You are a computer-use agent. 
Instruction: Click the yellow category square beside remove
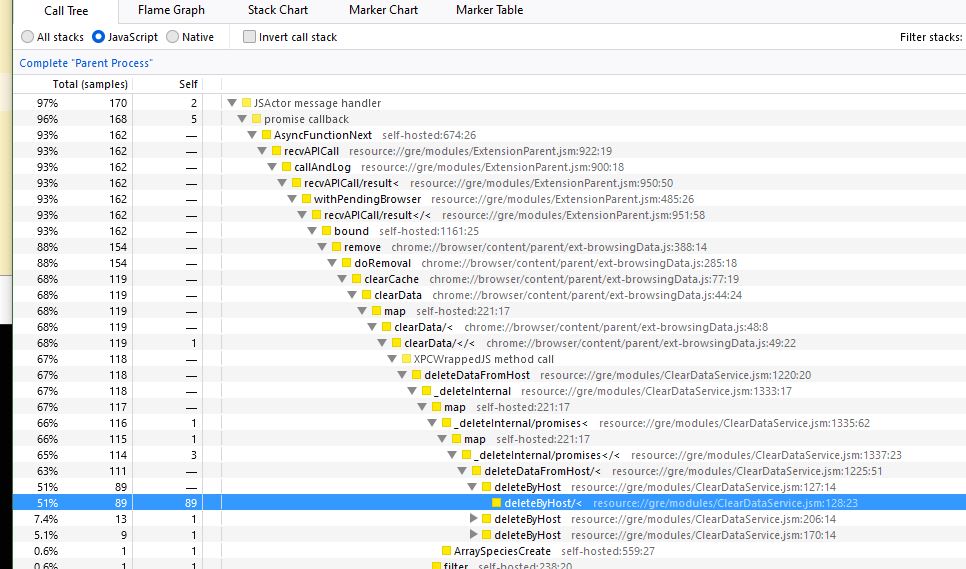coord(336,247)
